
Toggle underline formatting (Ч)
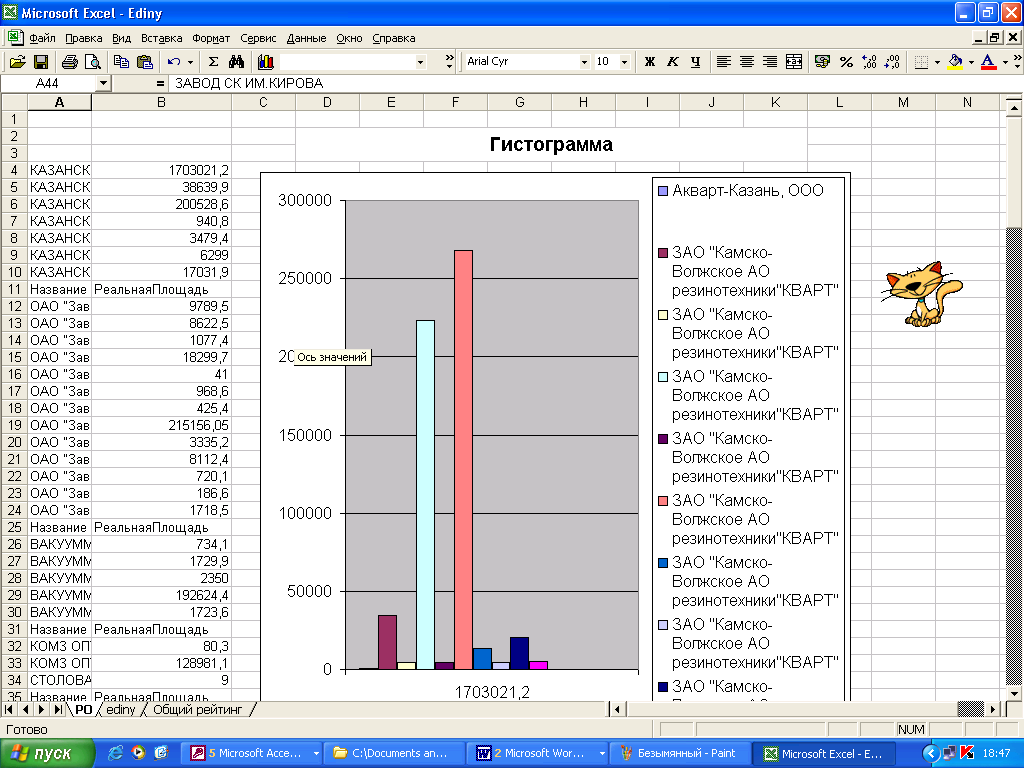point(695,62)
